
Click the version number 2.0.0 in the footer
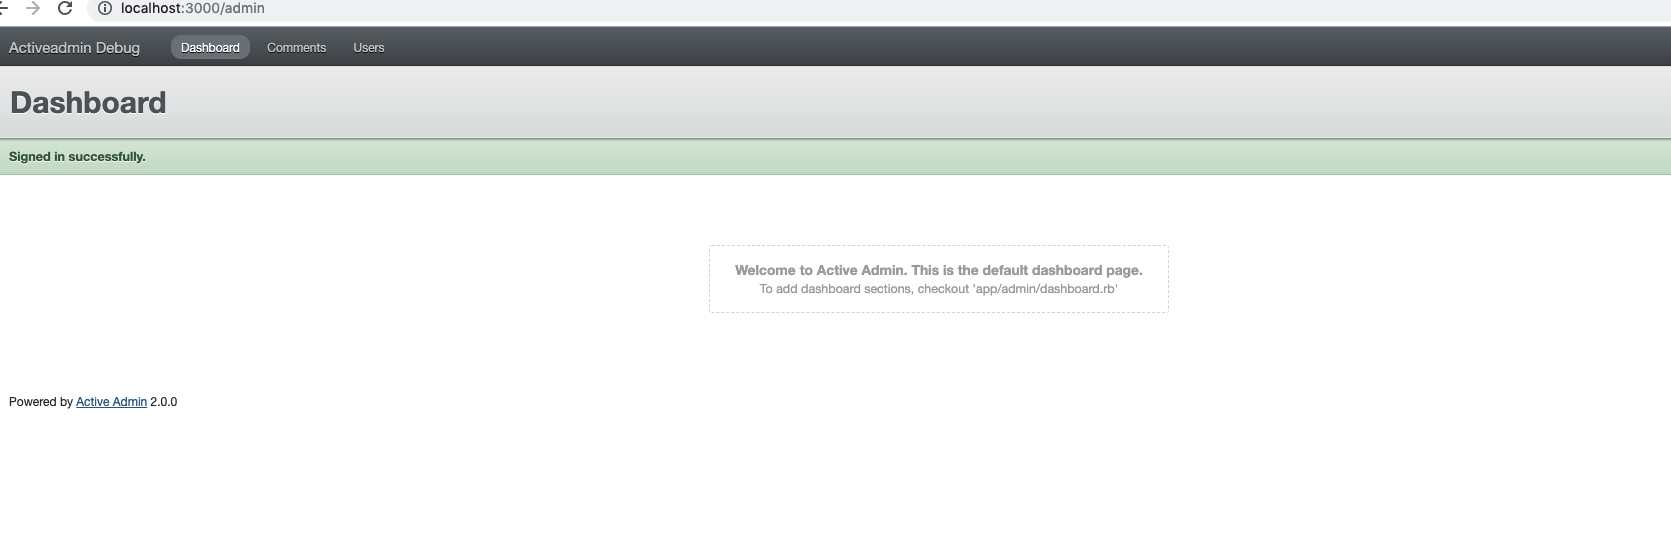(164, 402)
